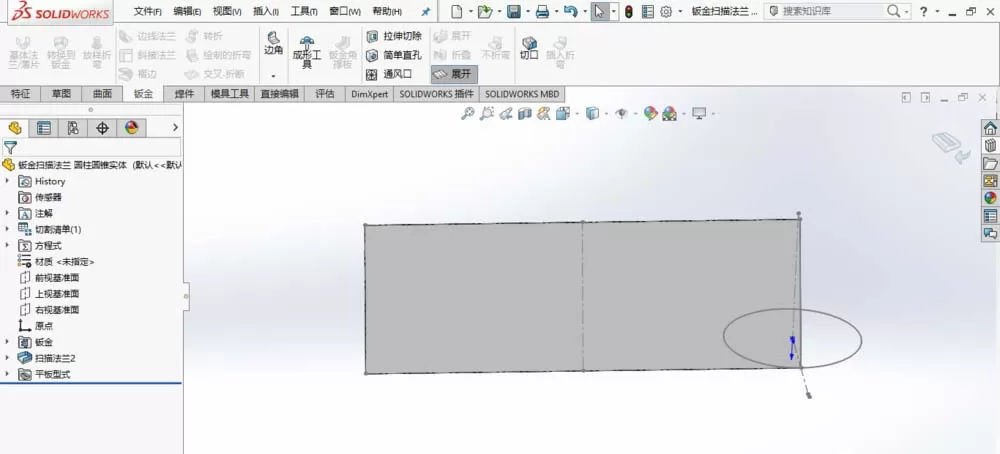Click the print icon in top toolbar
This screenshot has width=1000, height=454.
(542, 11)
